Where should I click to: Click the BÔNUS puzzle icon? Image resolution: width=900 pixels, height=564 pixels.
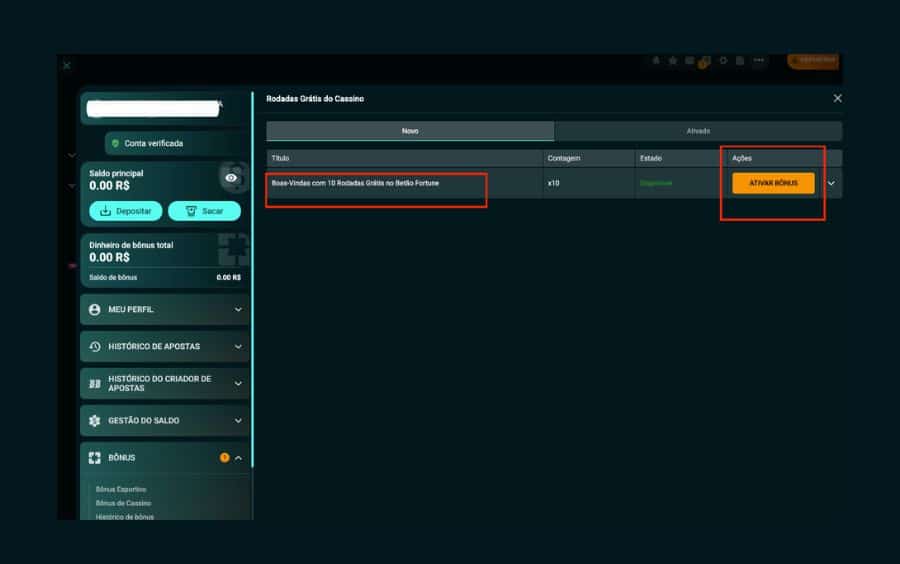tap(95, 458)
